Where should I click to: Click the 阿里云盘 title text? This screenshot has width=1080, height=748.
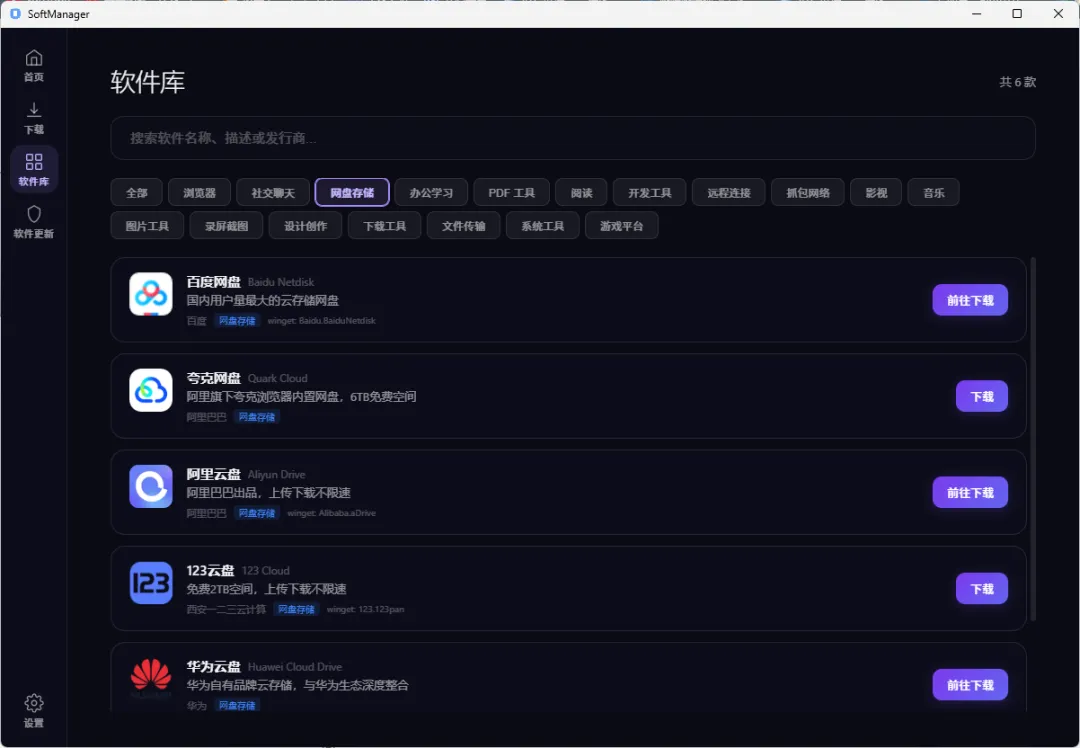coord(214,475)
